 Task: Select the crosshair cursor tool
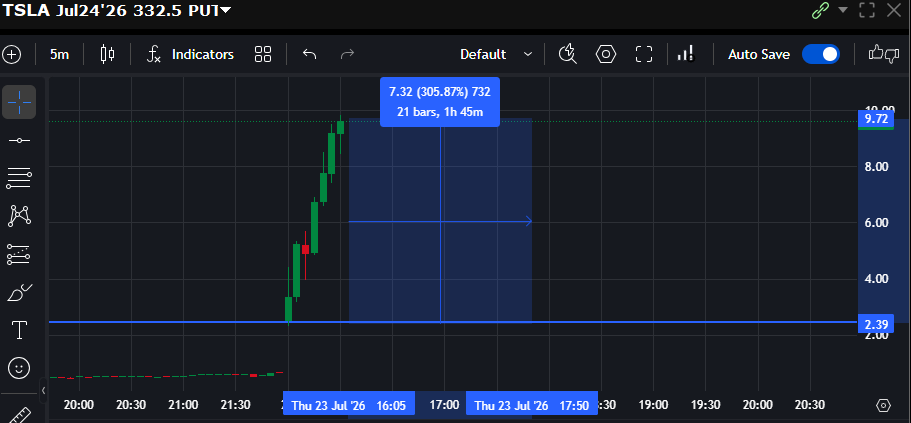(19, 102)
